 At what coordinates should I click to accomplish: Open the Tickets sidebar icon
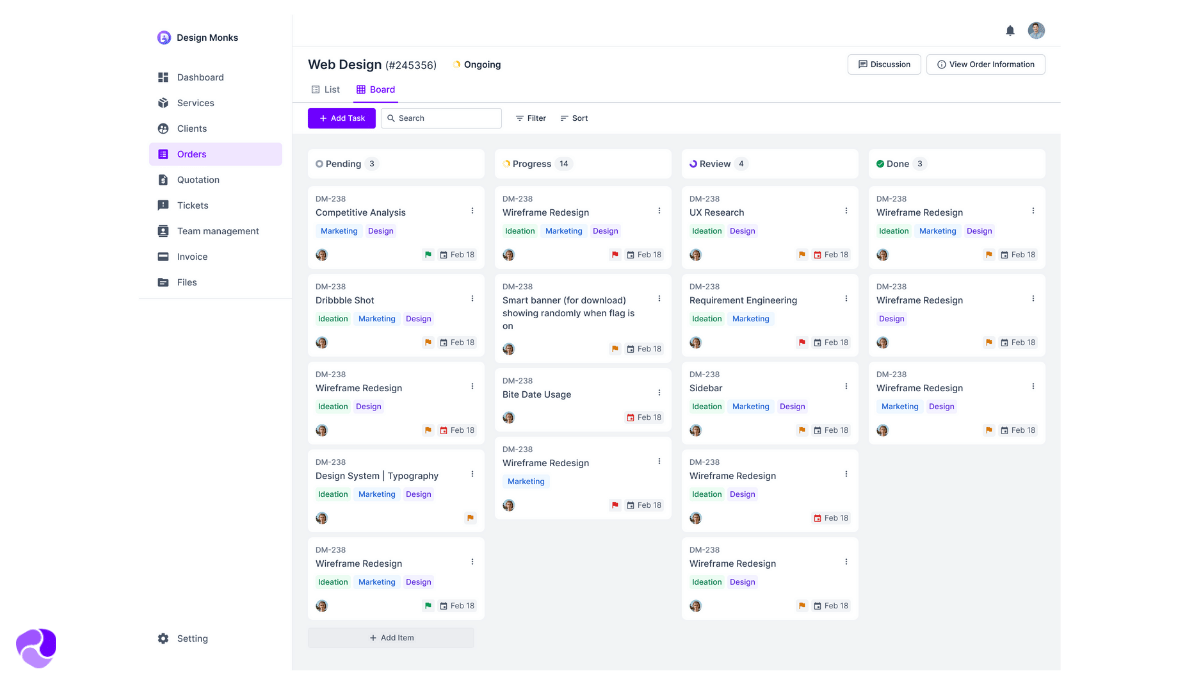(163, 205)
